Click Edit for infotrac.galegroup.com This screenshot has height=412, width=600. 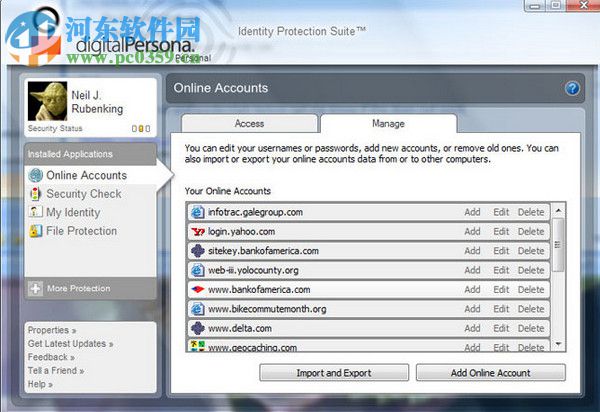(501, 212)
